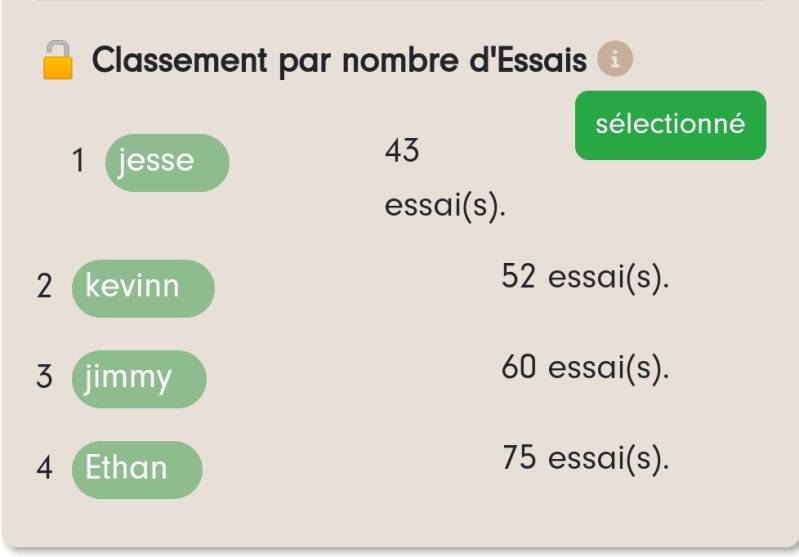
Task: Select the 52 essai(s). score text
Action: [x=584, y=278]
